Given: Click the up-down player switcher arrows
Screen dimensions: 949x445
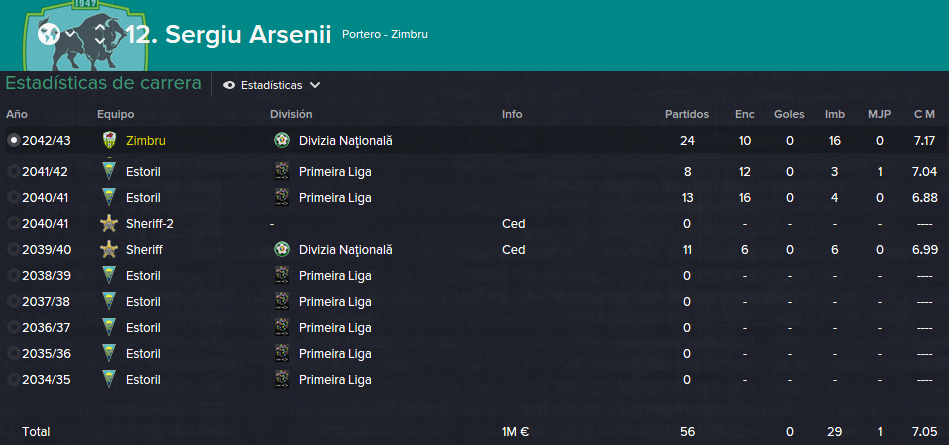Looking at the screenshot, I should pyautogui.click(x=100, y=34).
